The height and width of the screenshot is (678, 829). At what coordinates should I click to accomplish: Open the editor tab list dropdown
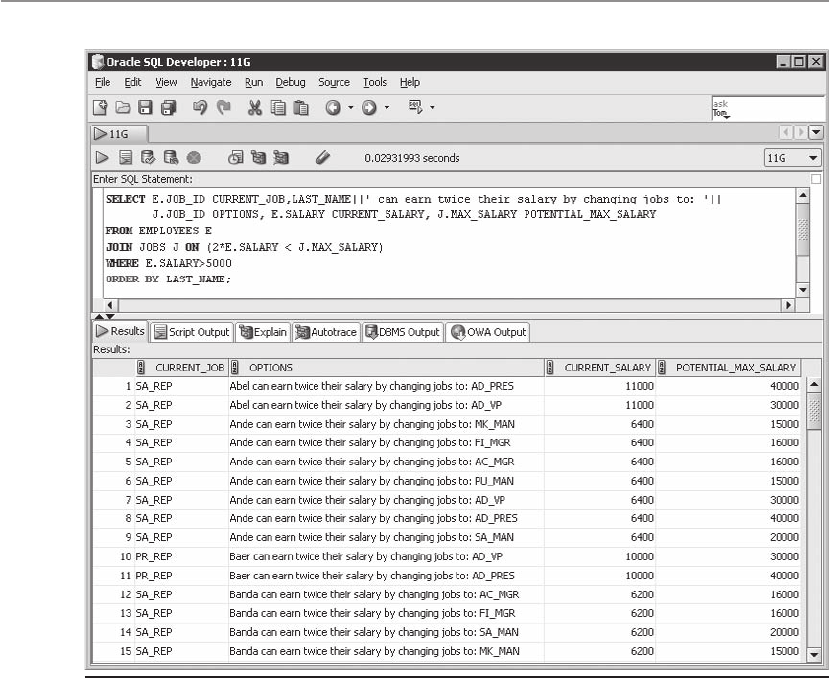pos(816,132)
